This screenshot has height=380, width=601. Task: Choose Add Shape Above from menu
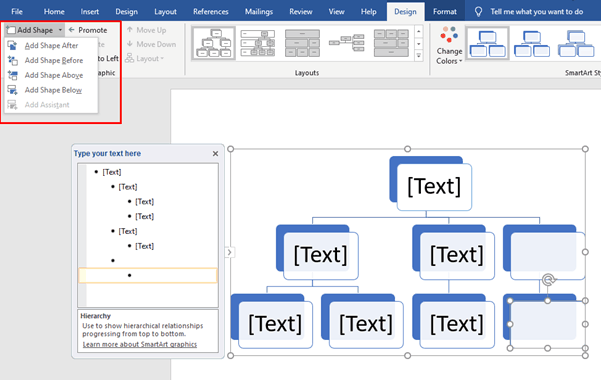[54, 76]
